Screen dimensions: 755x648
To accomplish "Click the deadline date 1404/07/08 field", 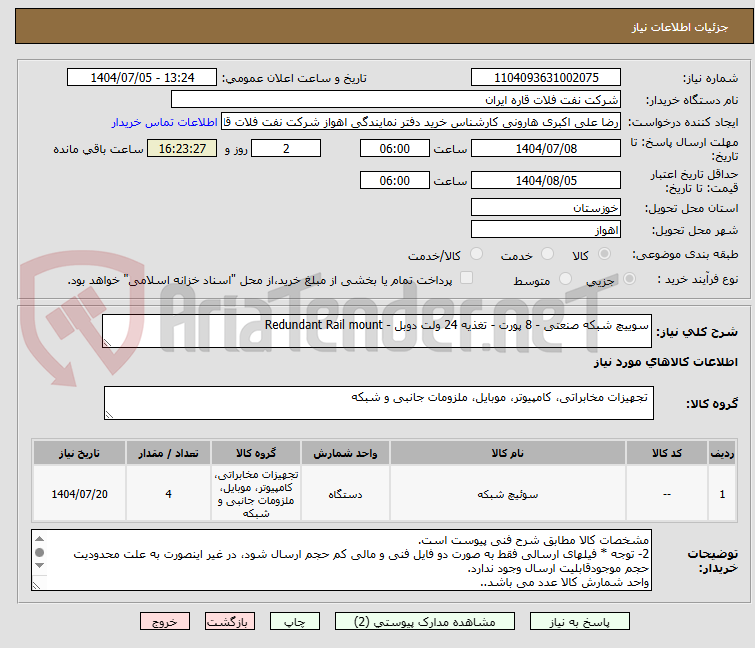I will tap(546, 148).
